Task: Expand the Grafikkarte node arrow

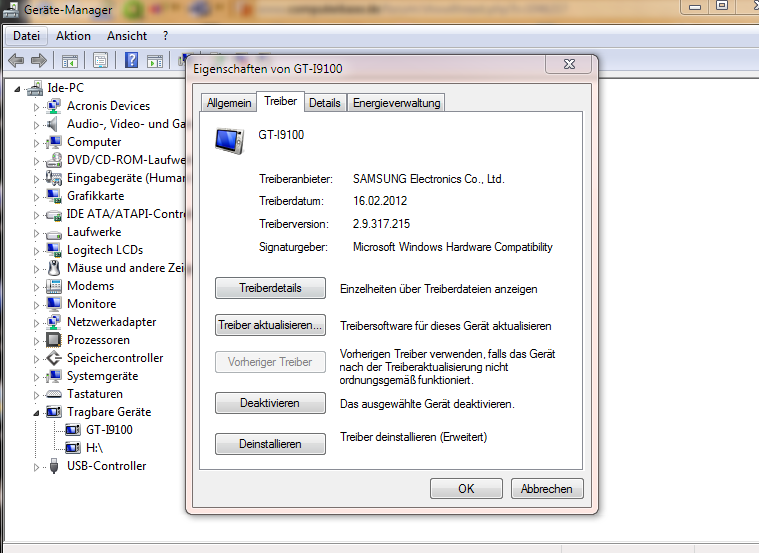Action: coord(36,197)
